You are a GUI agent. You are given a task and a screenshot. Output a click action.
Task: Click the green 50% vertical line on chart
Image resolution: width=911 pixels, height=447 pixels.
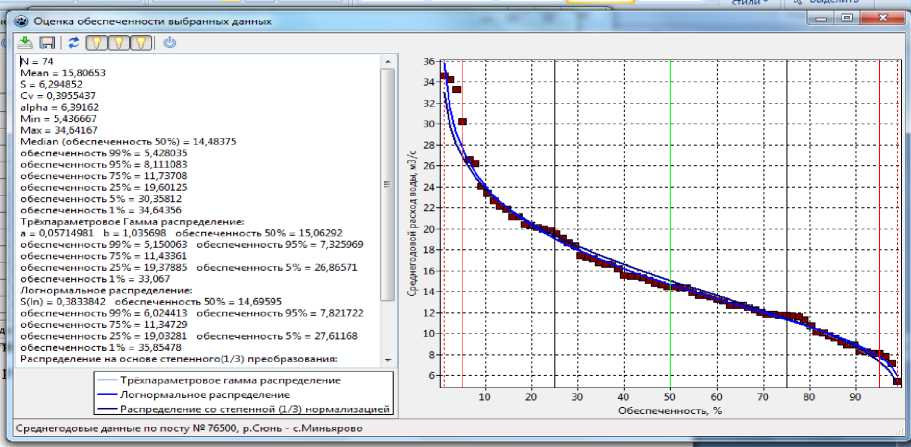pyautogui.click(x=670, y=200)
